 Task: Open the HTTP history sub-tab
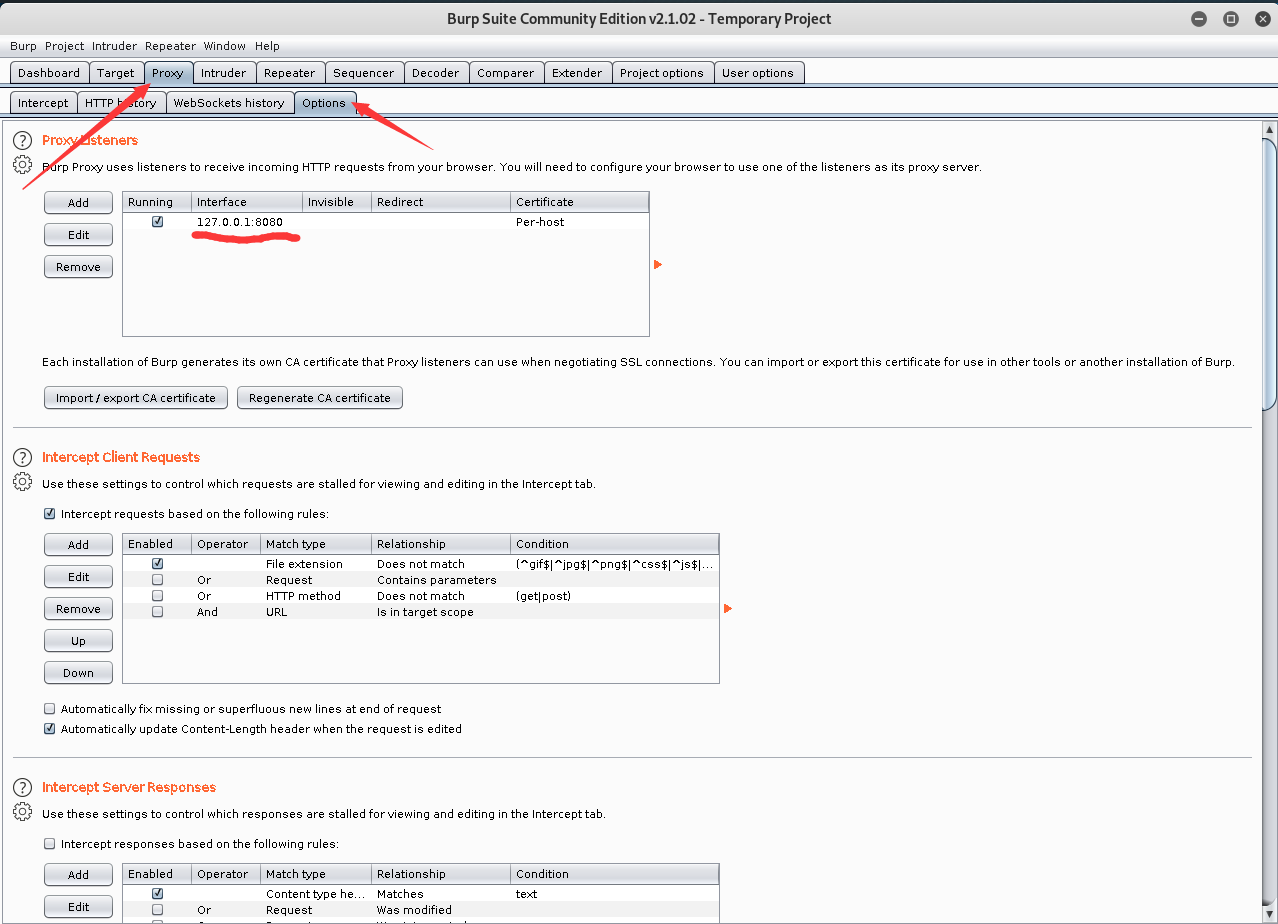pos(121,103)
